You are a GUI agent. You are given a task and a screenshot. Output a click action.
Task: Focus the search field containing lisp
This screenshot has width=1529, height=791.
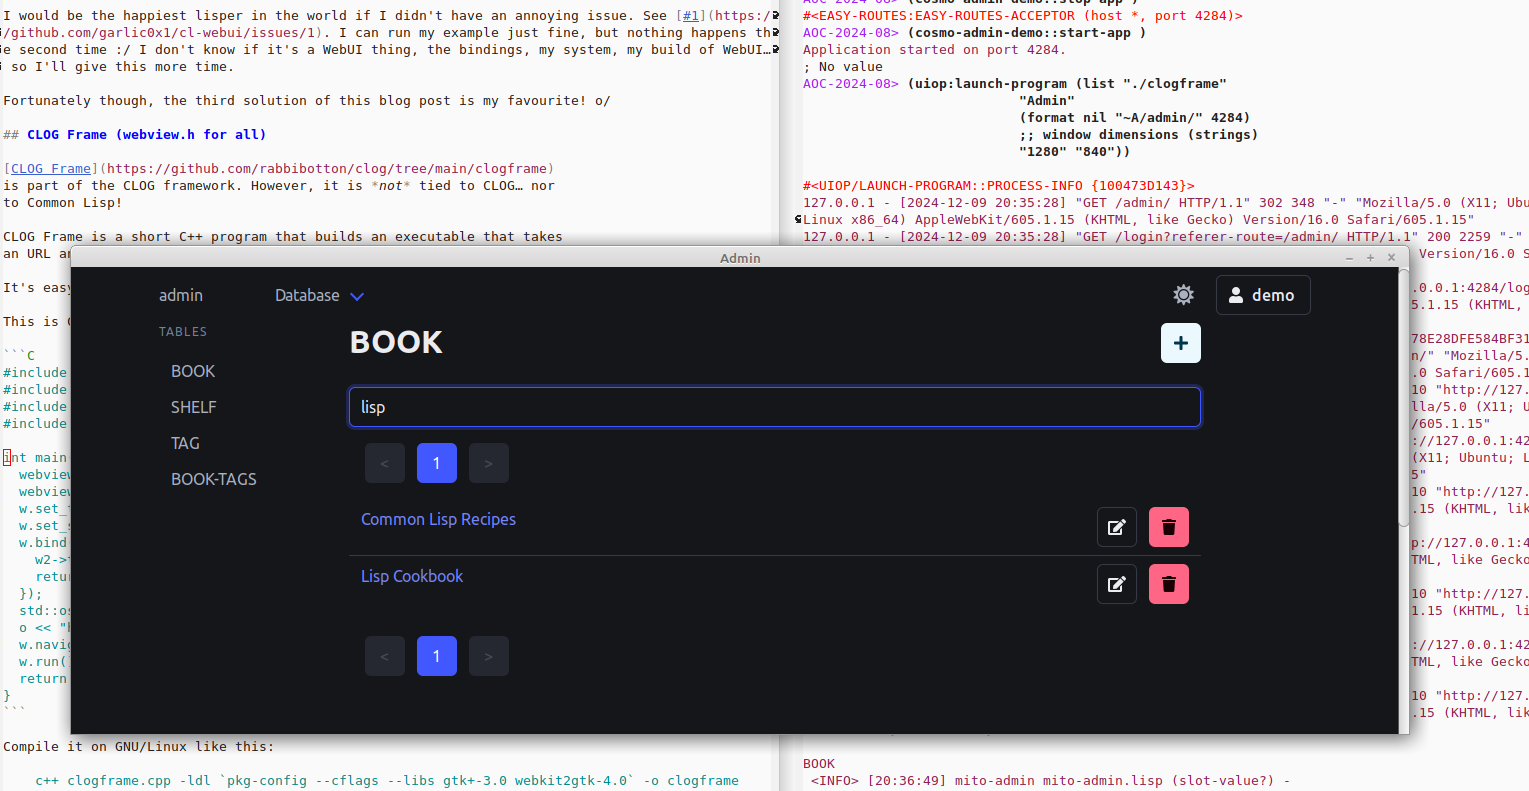coord(774,407)
